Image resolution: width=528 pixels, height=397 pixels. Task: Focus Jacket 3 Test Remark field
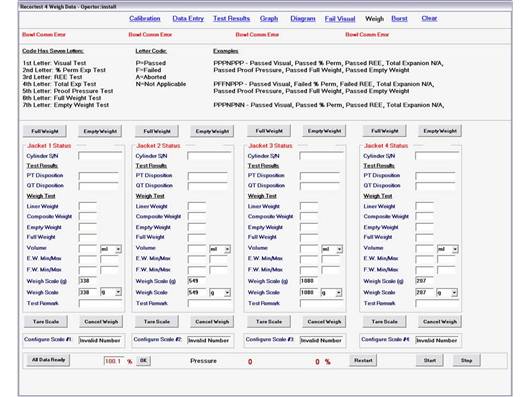point(322,303)
